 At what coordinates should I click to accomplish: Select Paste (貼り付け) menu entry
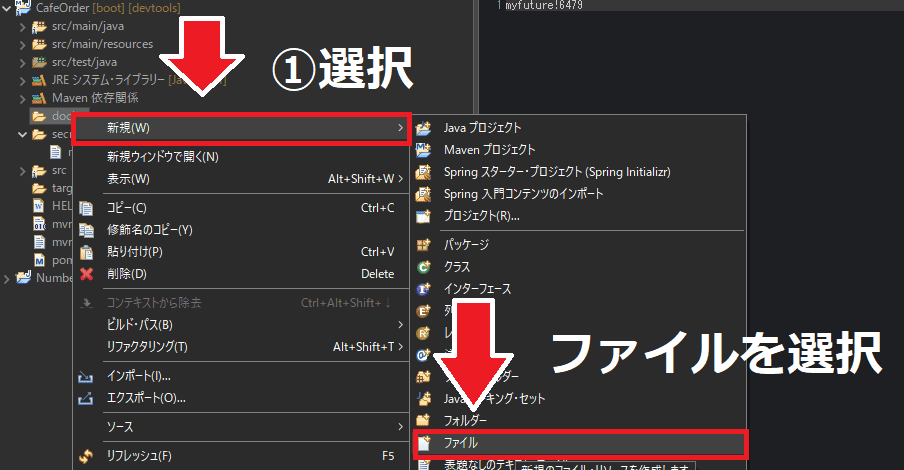point(134,252)
